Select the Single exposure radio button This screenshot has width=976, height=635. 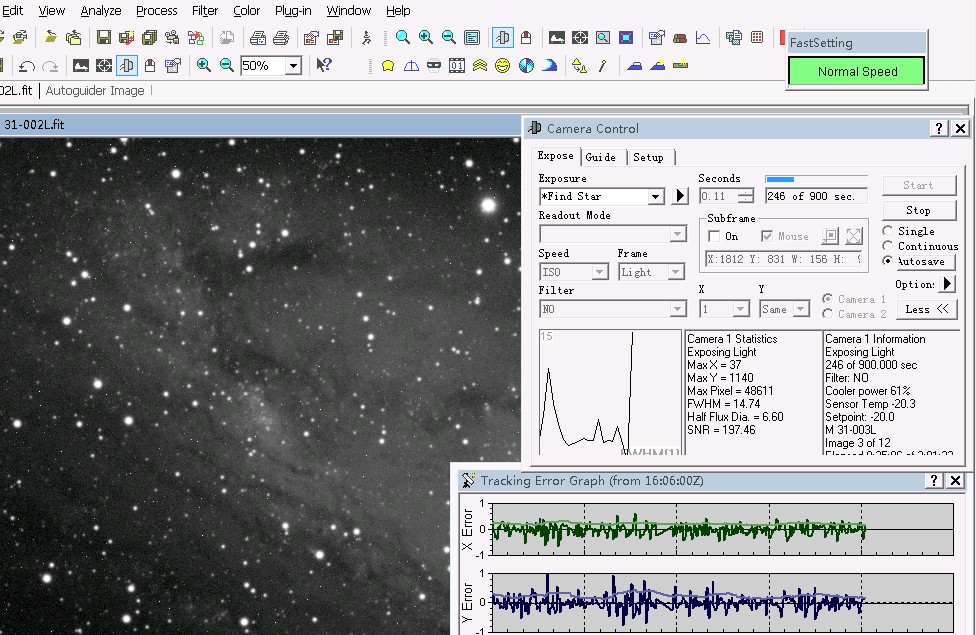pos(888,231)
